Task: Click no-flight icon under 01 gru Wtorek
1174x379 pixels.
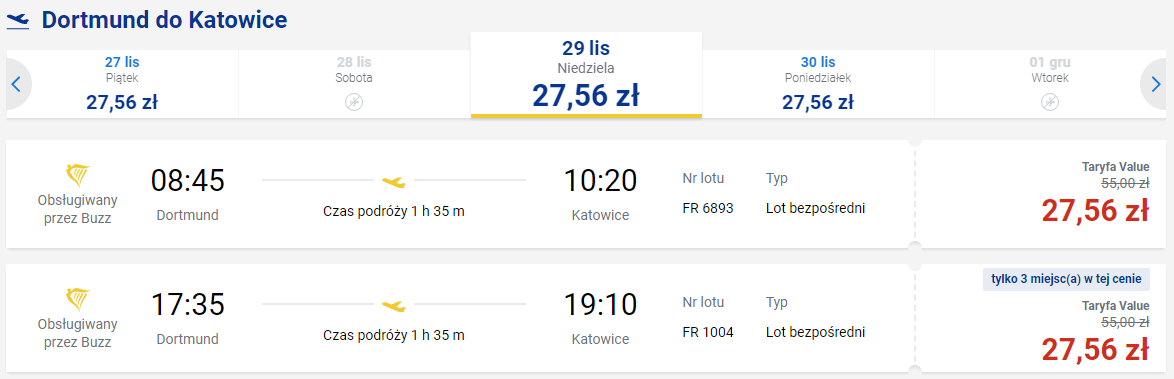Action: [1050, 102]
